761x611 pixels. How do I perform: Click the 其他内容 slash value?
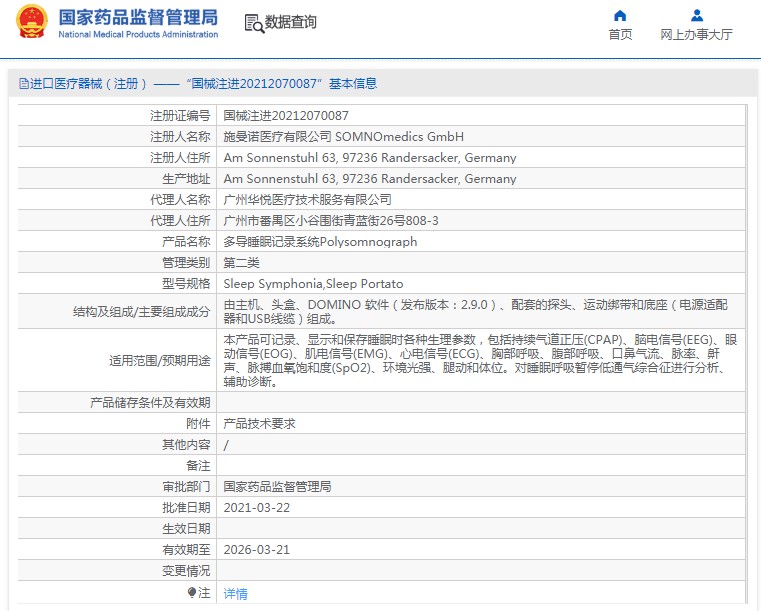point(226,445)
